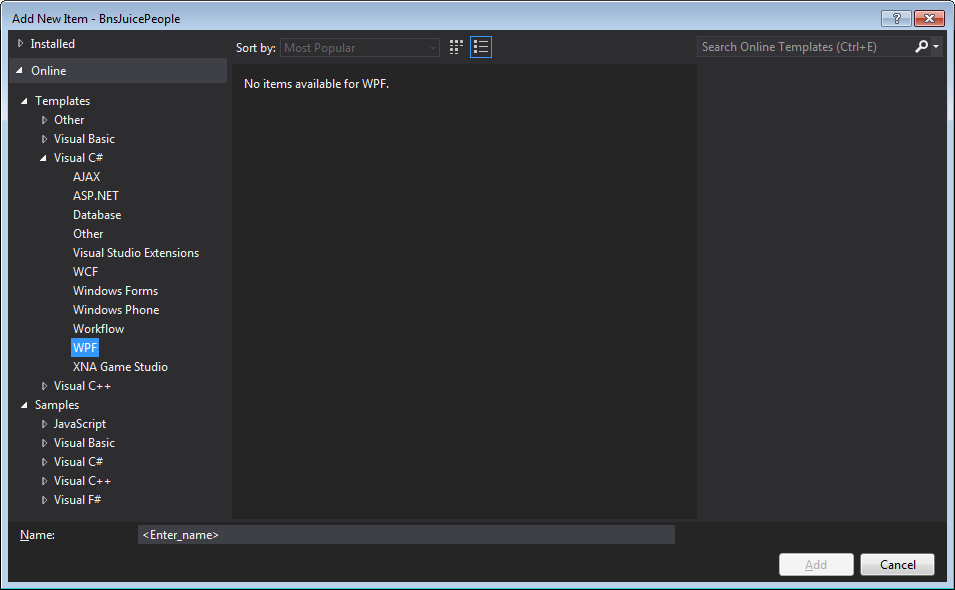This screenshot has width=955, height=590.
Task: Open the search options dropdown arrow
Action: (x=936, y=47)
